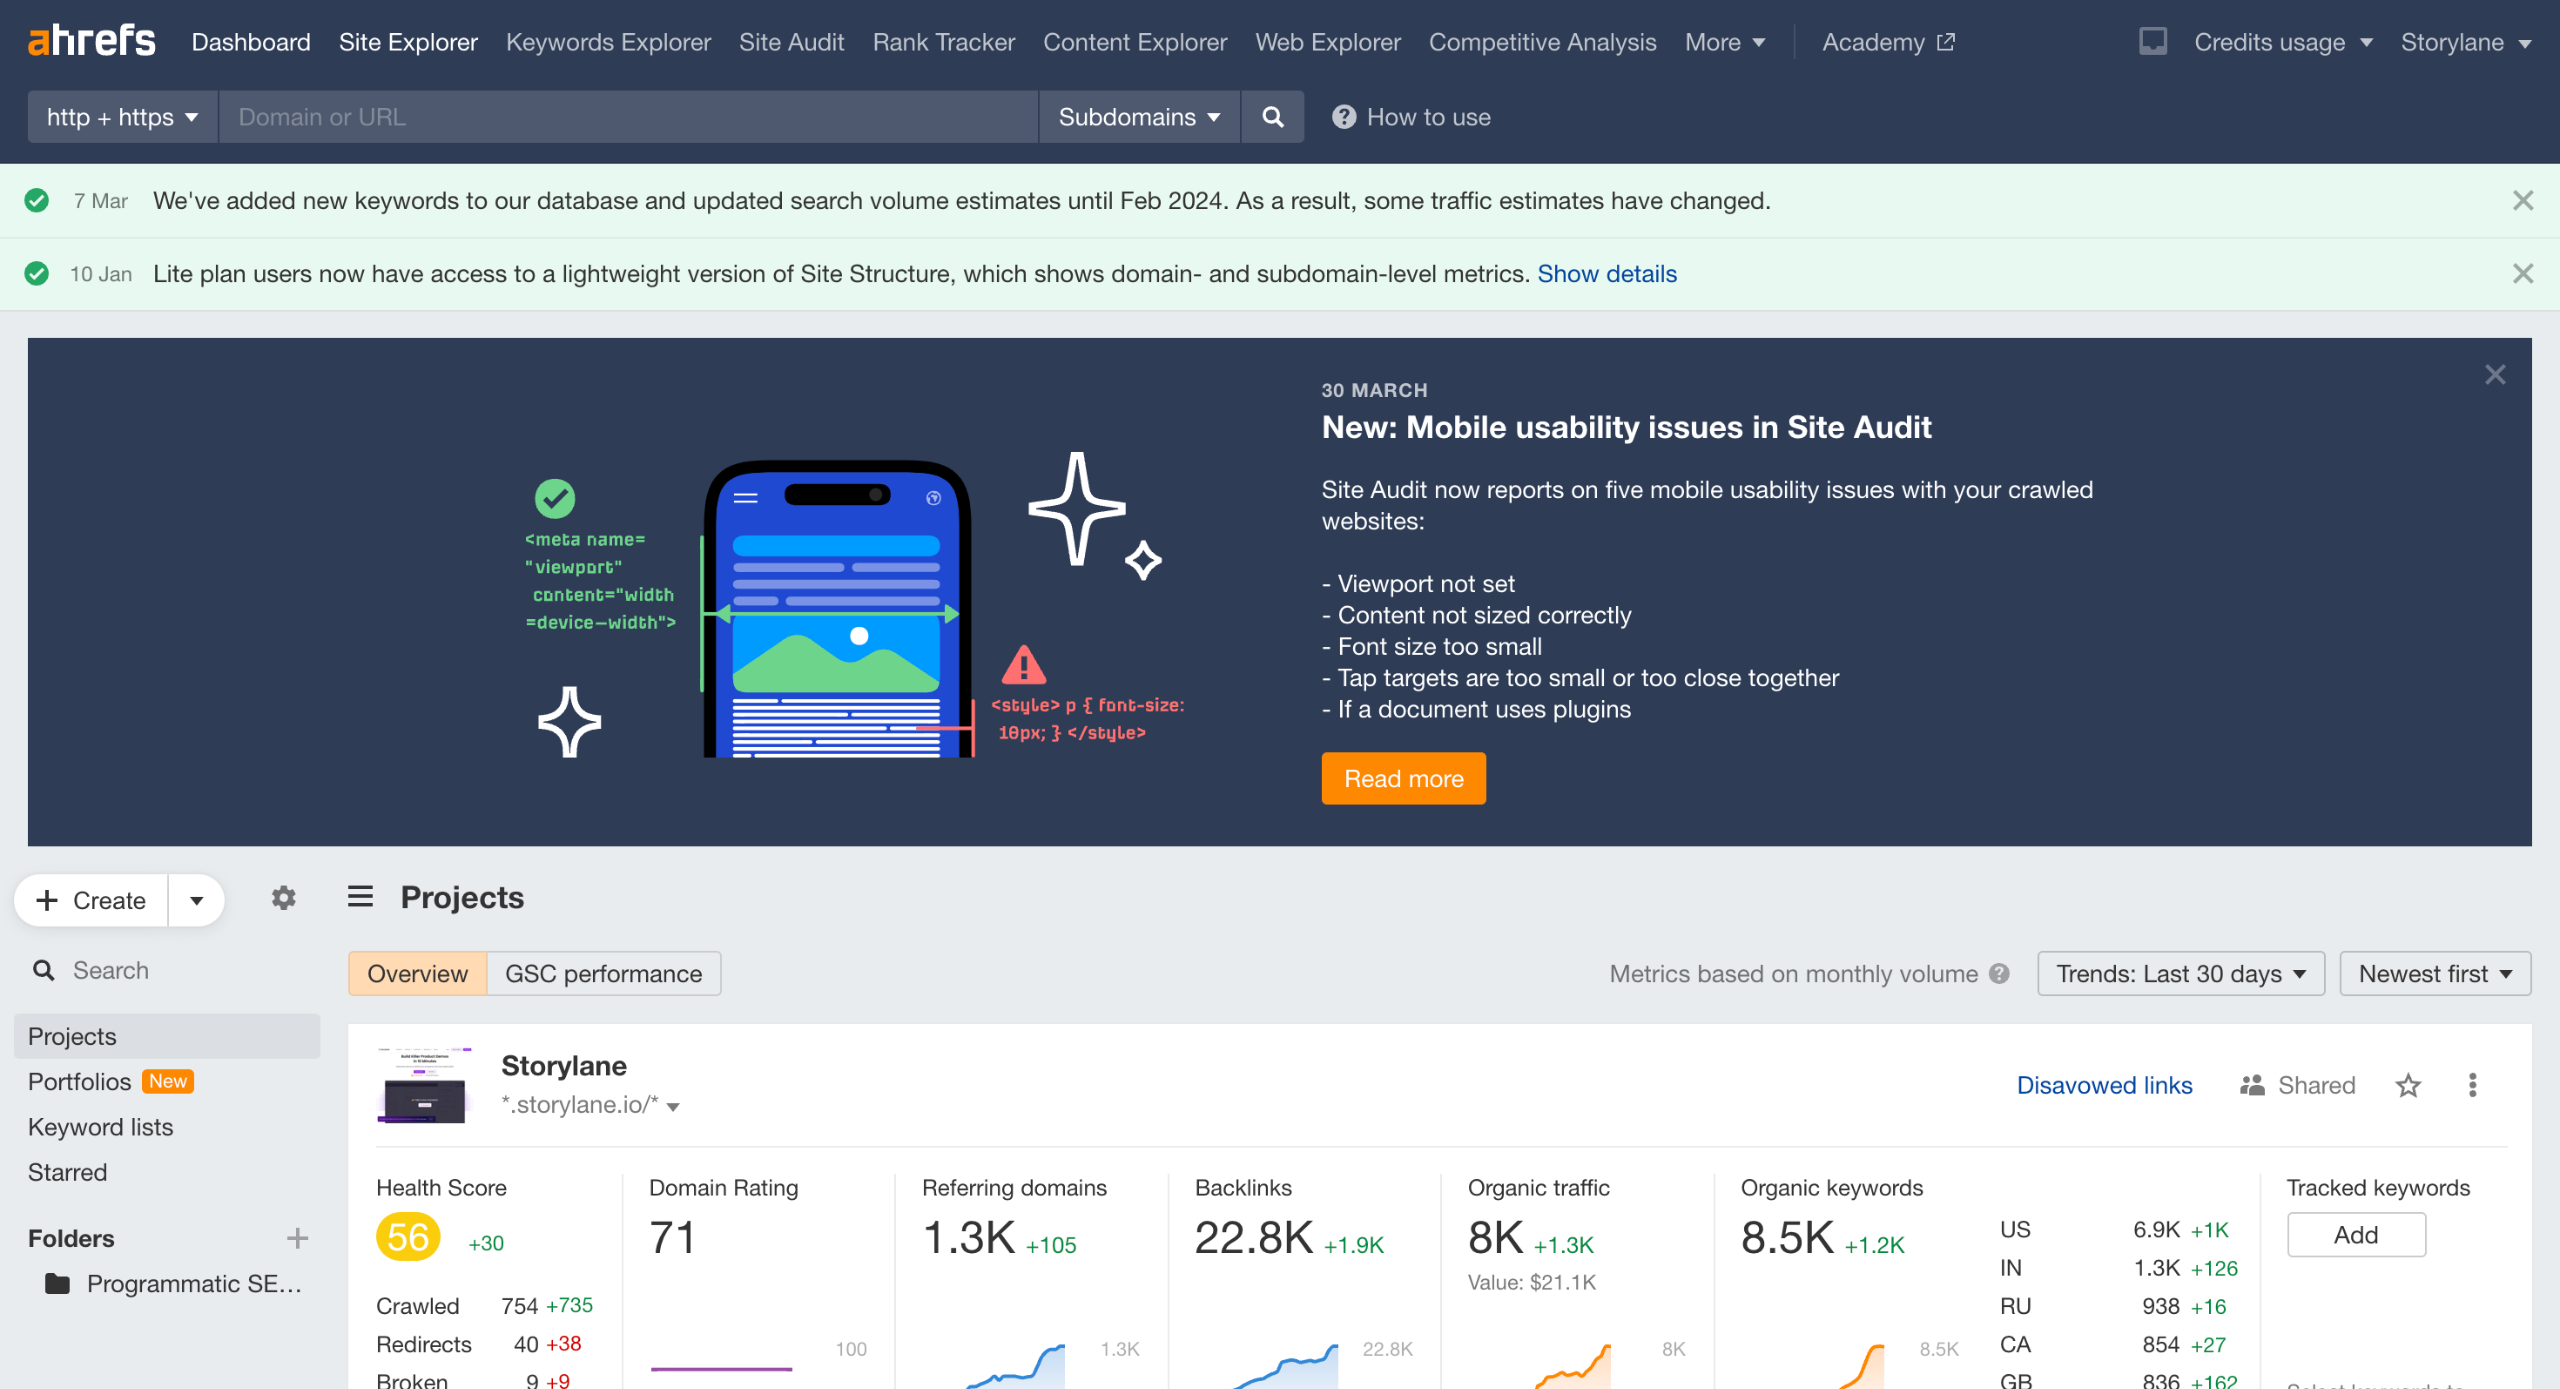
Task: Open the How to use help icon
Action: pyautogui.click(x=1343, y=117)
